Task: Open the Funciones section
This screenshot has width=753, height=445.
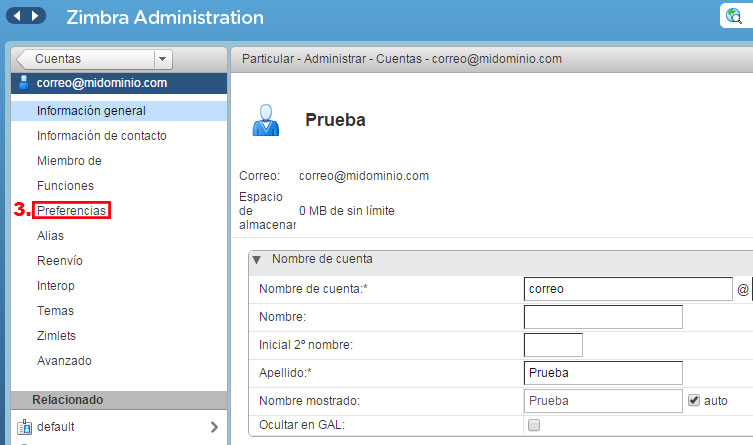Action: tap(65, 186)
